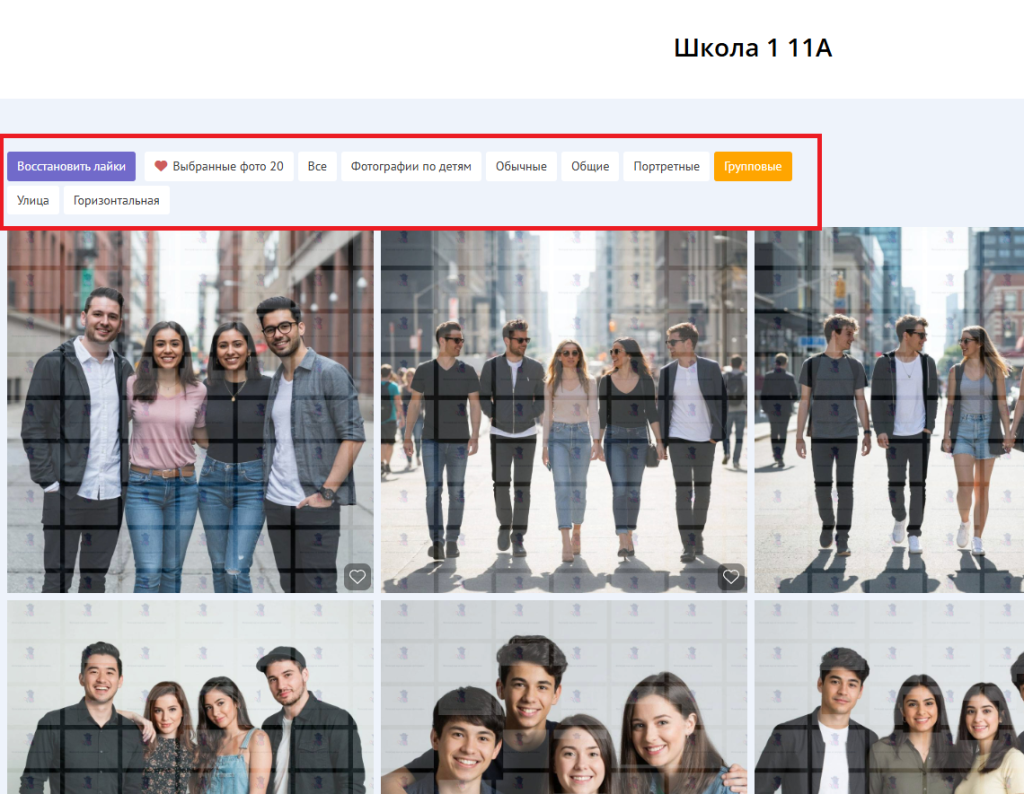This screenshot has height=794, width=1024.
Task: Like the photo of four friends posing
Action: point(357,576)
